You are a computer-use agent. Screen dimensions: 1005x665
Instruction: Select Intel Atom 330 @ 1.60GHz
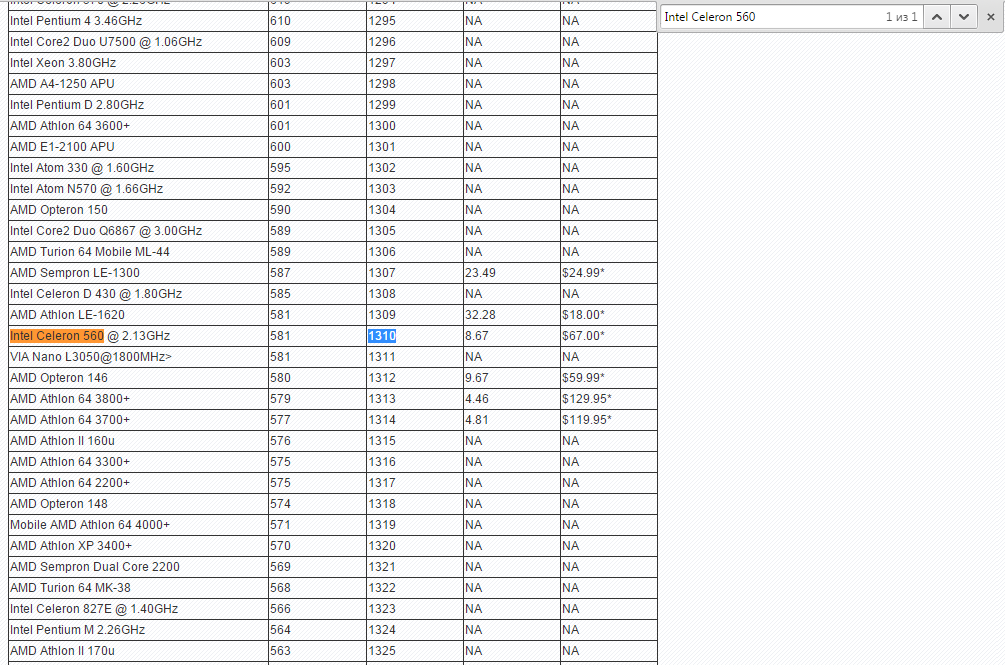[x=82, y=168]
